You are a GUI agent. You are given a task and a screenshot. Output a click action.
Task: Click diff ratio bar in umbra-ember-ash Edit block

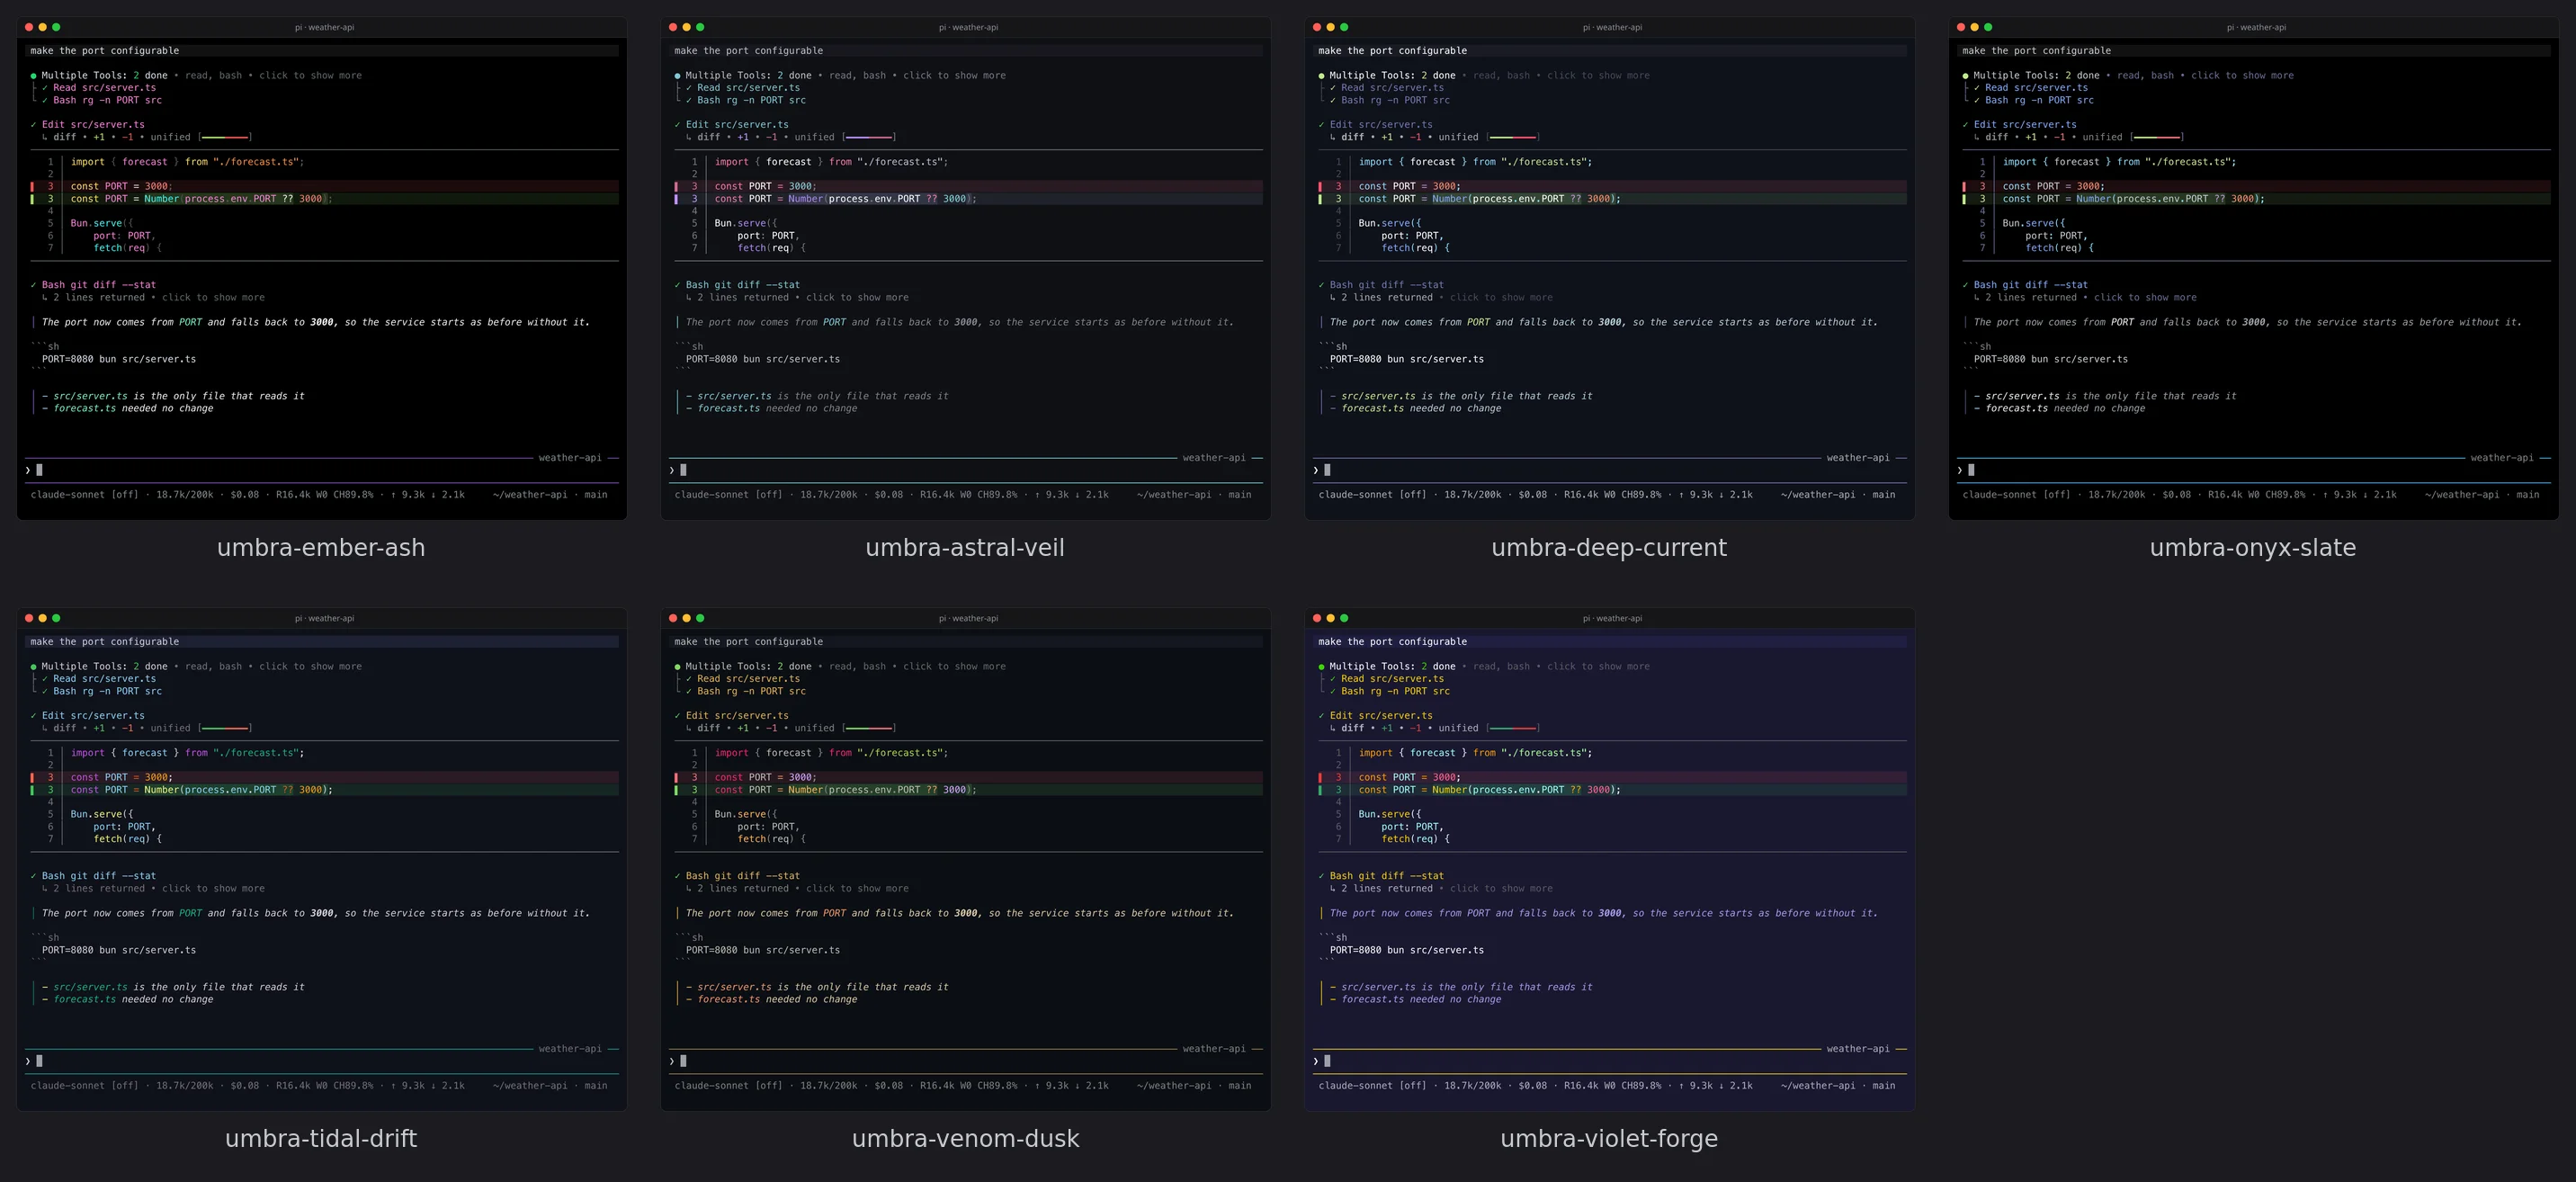click(x=224, y=137)
